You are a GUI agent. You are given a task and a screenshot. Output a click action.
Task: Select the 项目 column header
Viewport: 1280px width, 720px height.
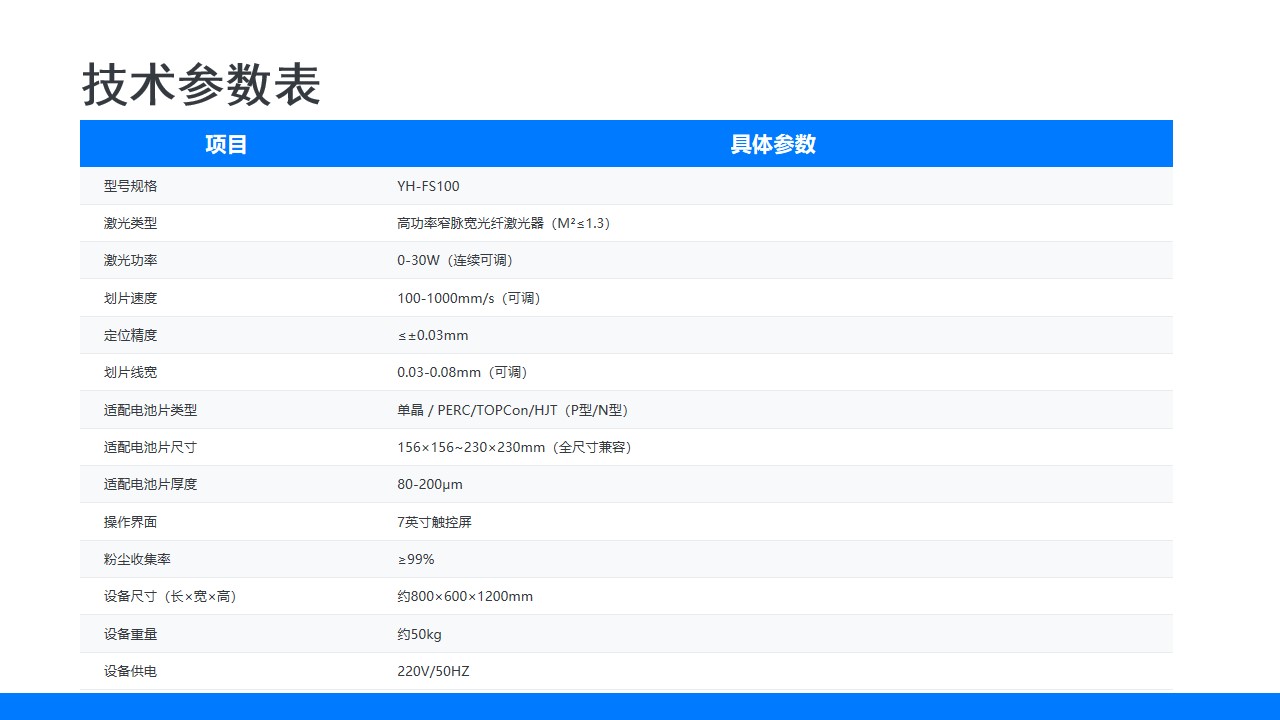pyautogui.click(x=226, y=144)
